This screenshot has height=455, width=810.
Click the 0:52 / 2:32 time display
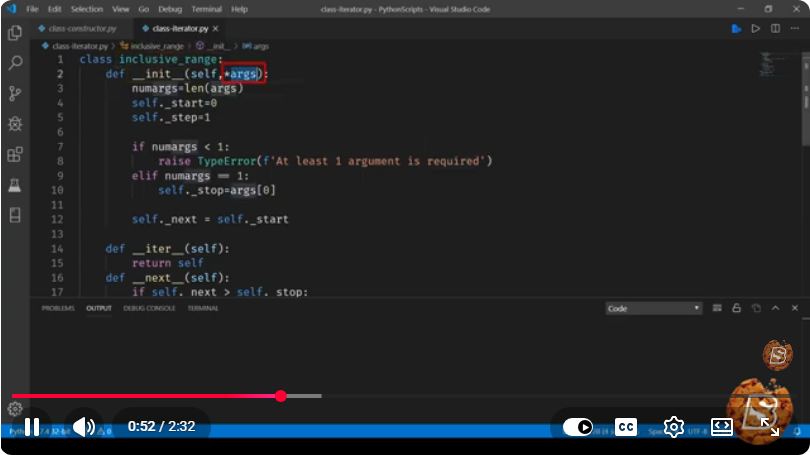tap(161, 427)
